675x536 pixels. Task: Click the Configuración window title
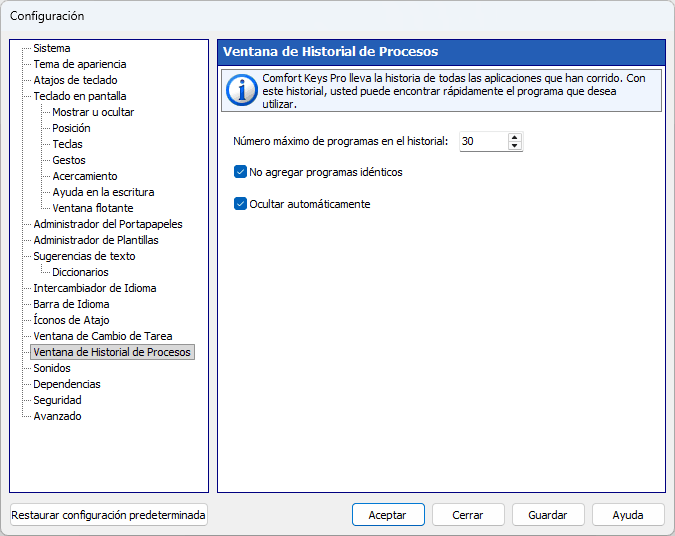click(47, 16)
